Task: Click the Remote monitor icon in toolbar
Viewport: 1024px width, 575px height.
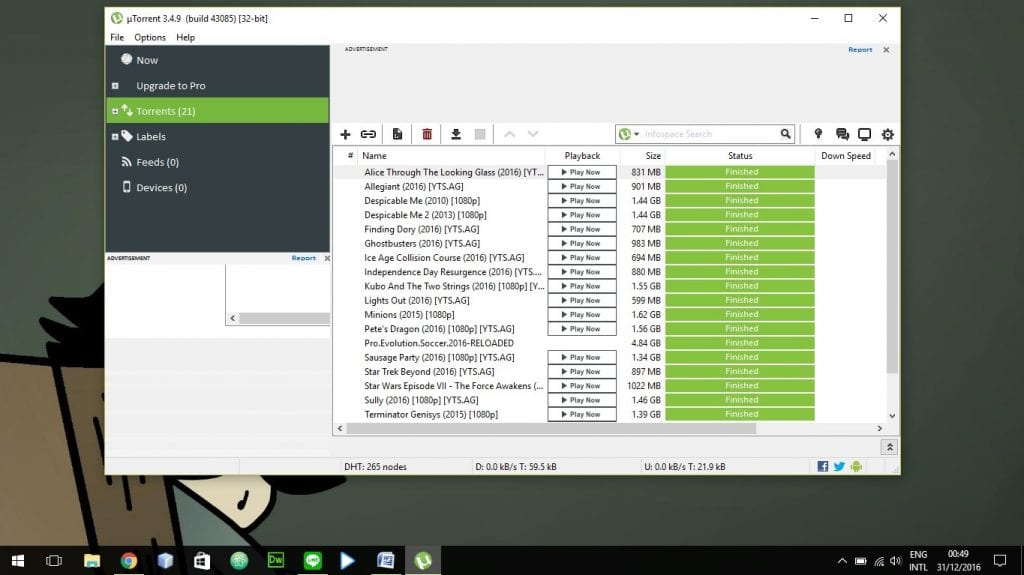Action: (864, 134)
